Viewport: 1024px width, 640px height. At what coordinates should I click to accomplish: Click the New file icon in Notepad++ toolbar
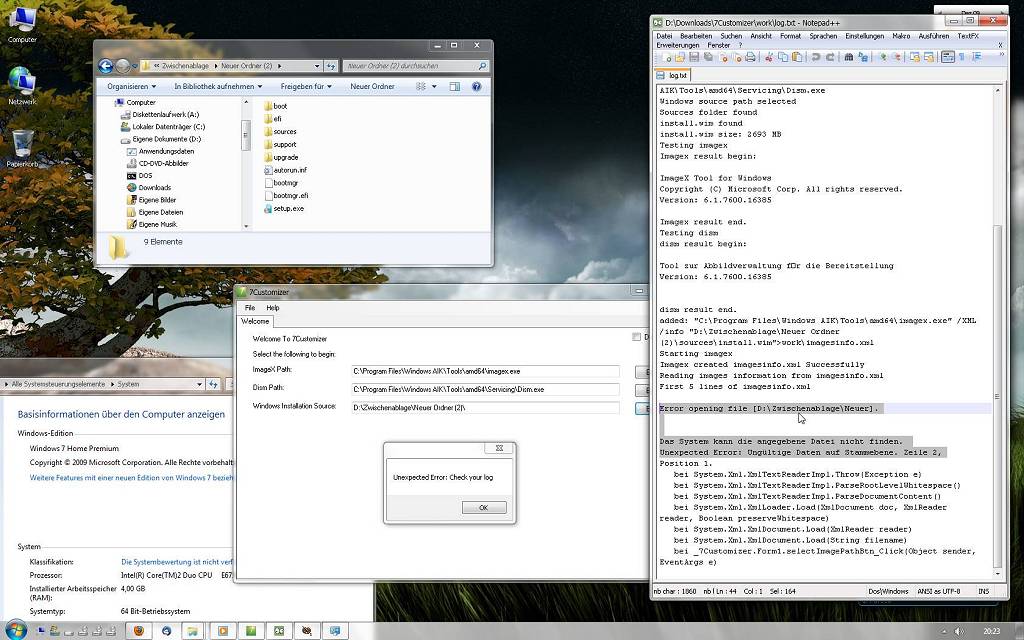[666, 57]
